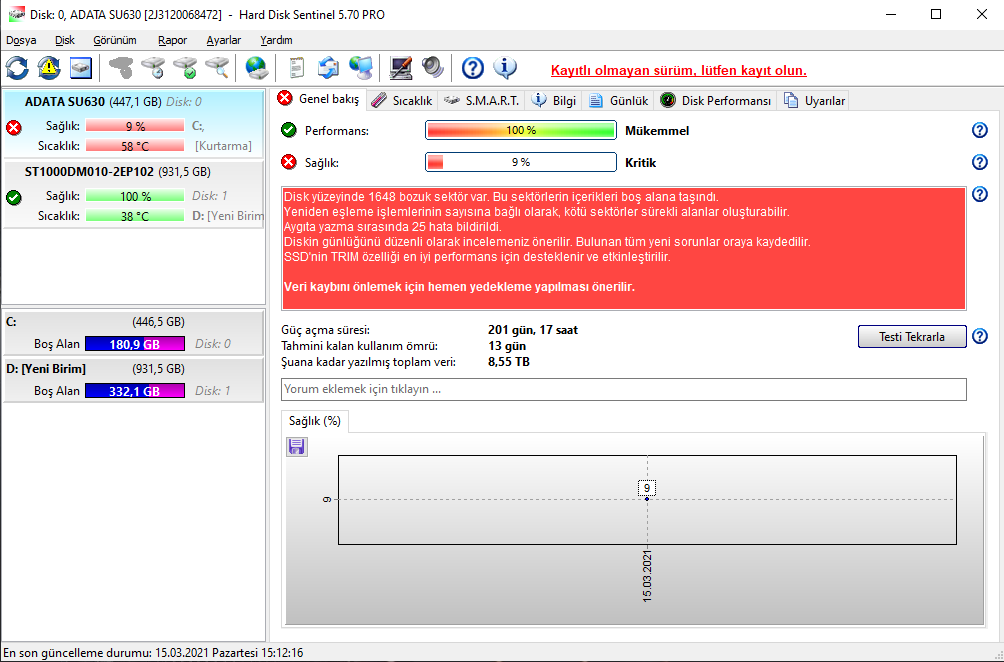1004x662 pixels.
Task: Click the blue-framed disk drive toolbar icon
Action: (x=81, y=68)
